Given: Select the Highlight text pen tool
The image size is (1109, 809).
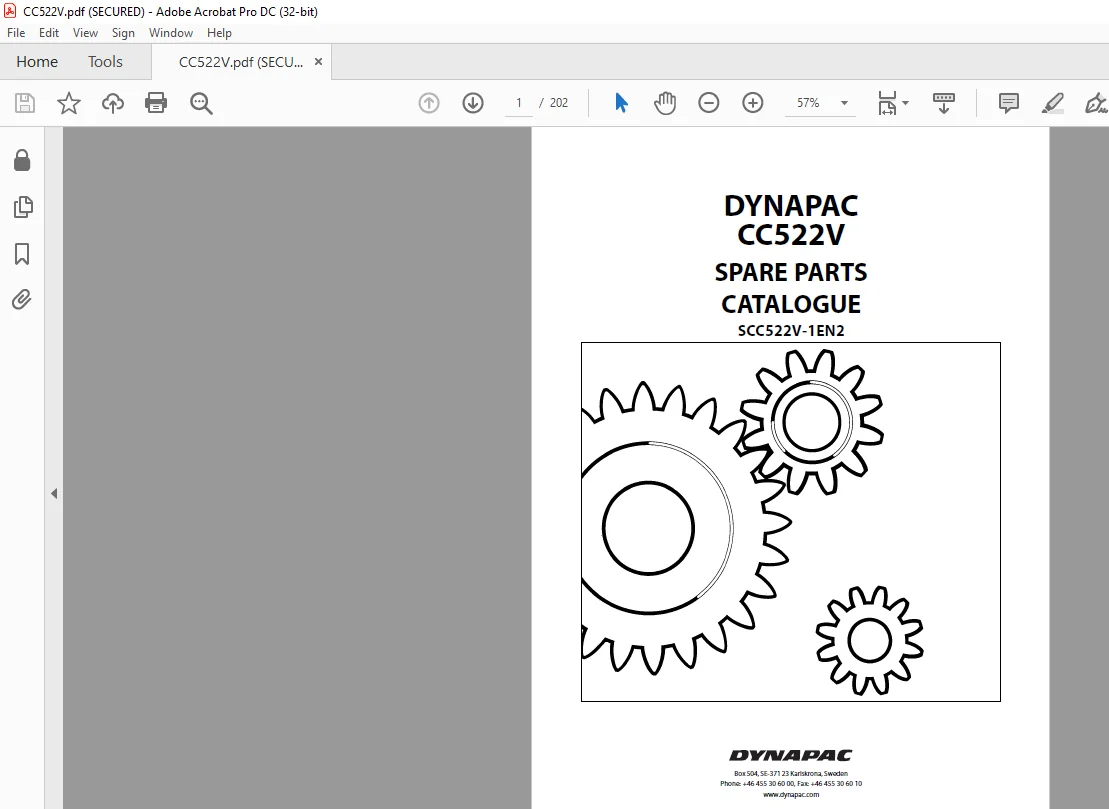Looking at the screenshot, I should coord(1052,103).
